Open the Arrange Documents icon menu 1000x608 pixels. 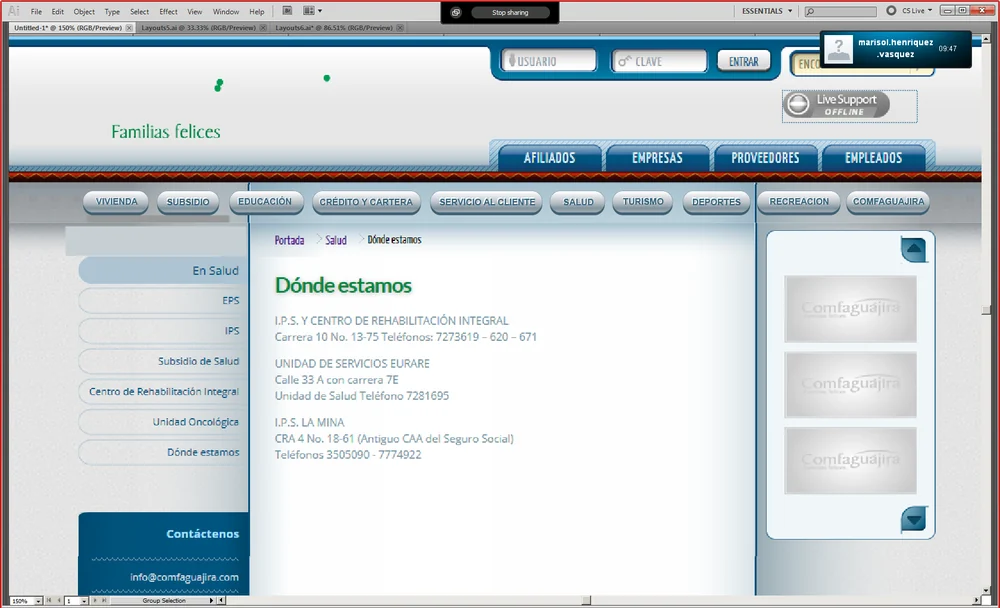point(312,11)
